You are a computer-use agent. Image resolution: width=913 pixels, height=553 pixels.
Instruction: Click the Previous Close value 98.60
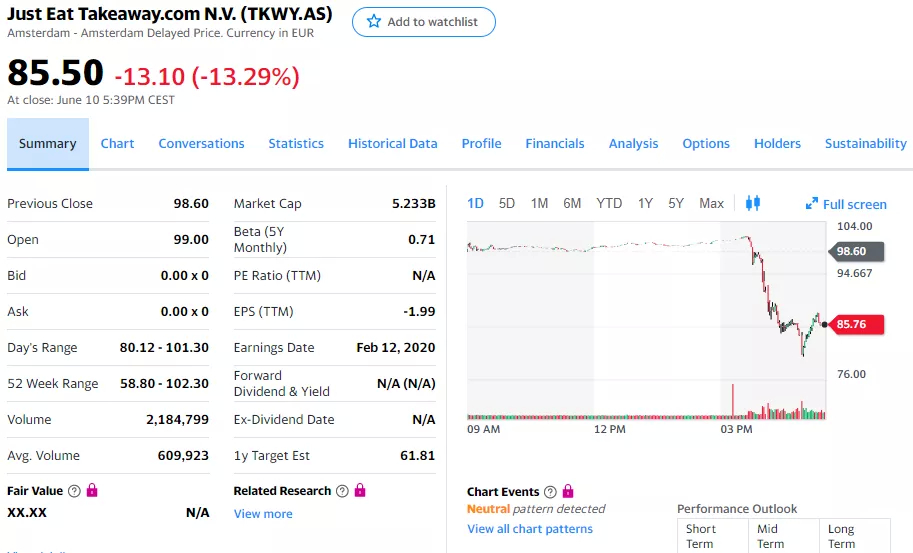point(191,204)
